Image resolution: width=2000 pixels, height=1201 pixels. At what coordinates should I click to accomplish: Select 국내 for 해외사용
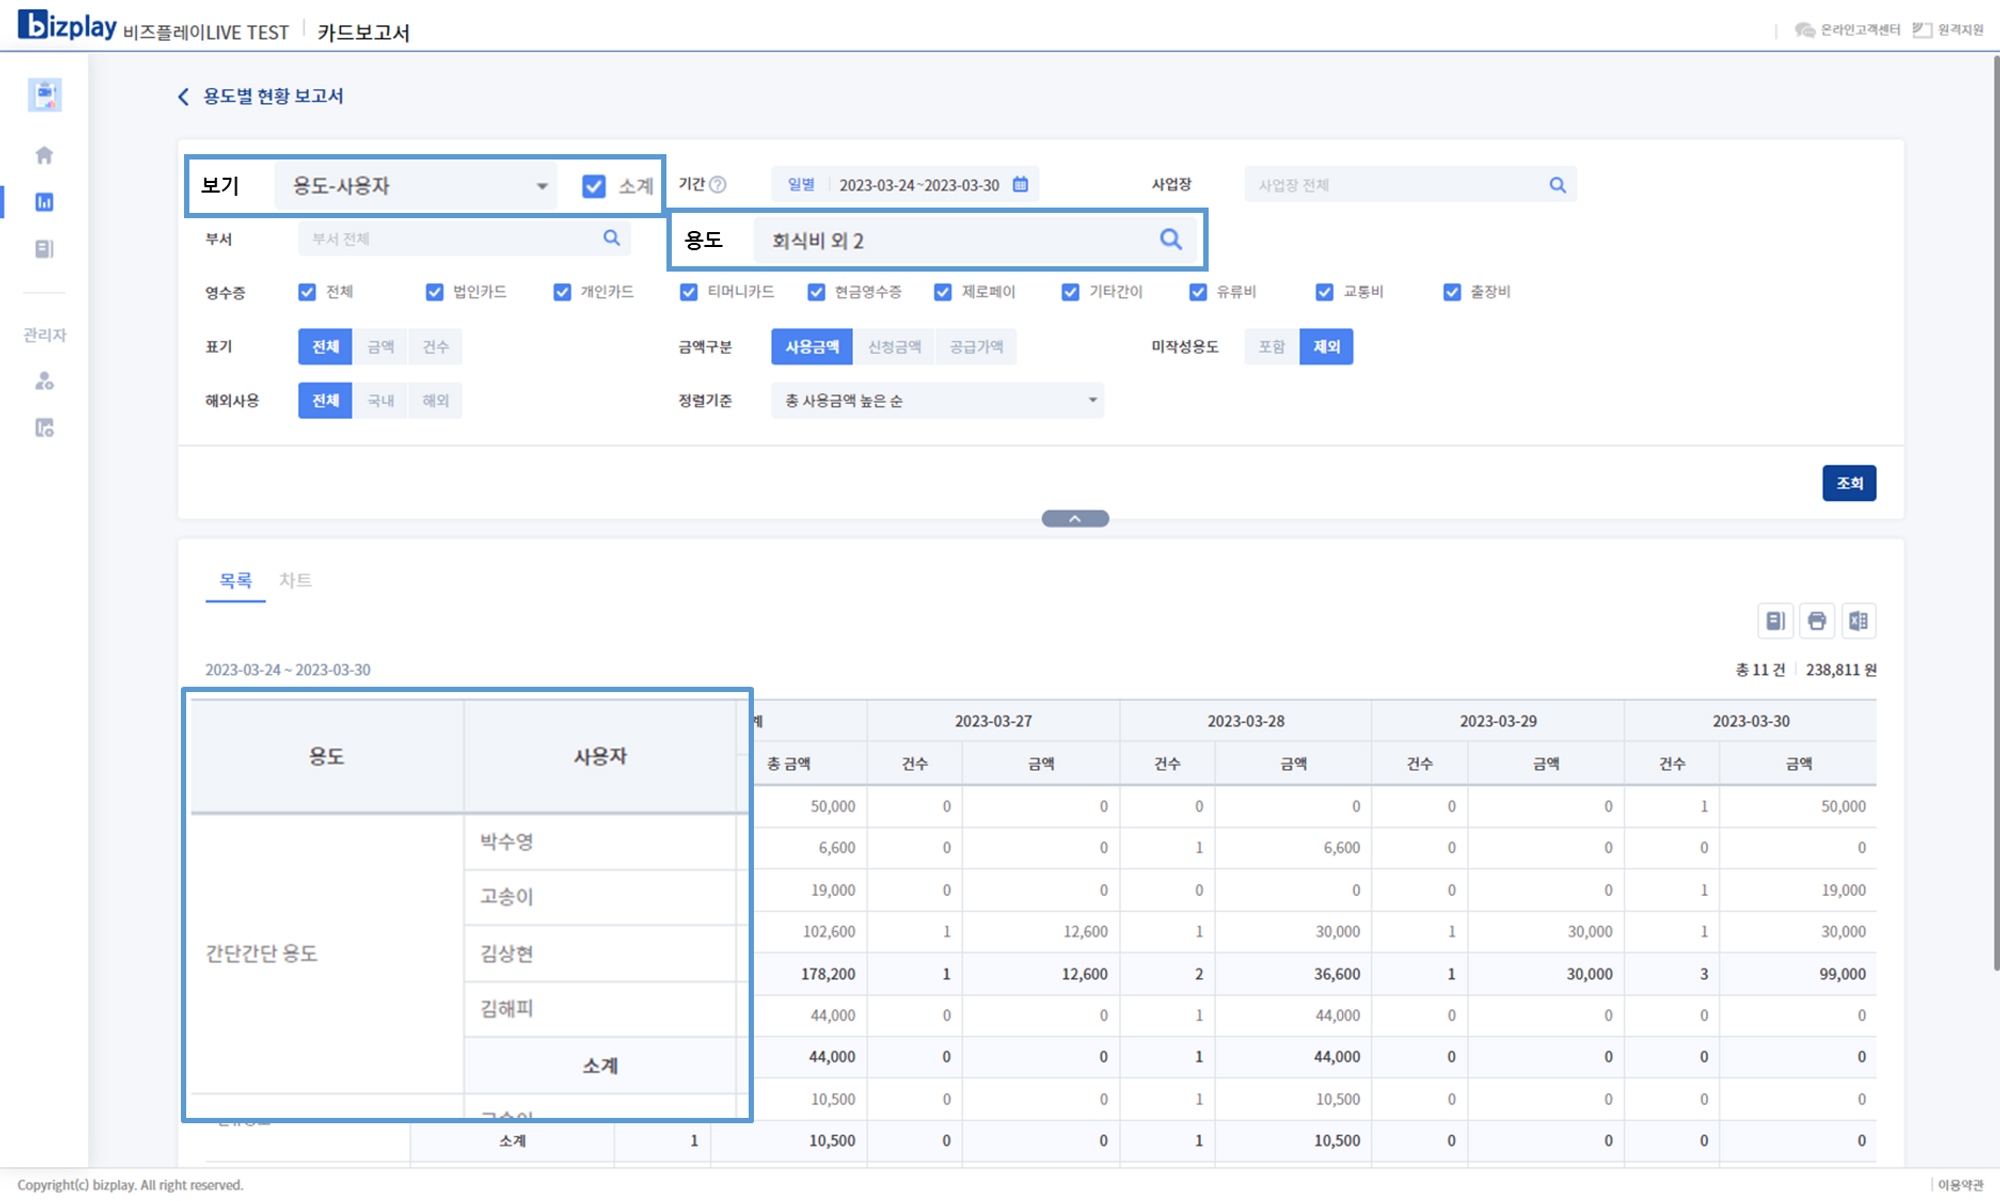coord(380,401)
